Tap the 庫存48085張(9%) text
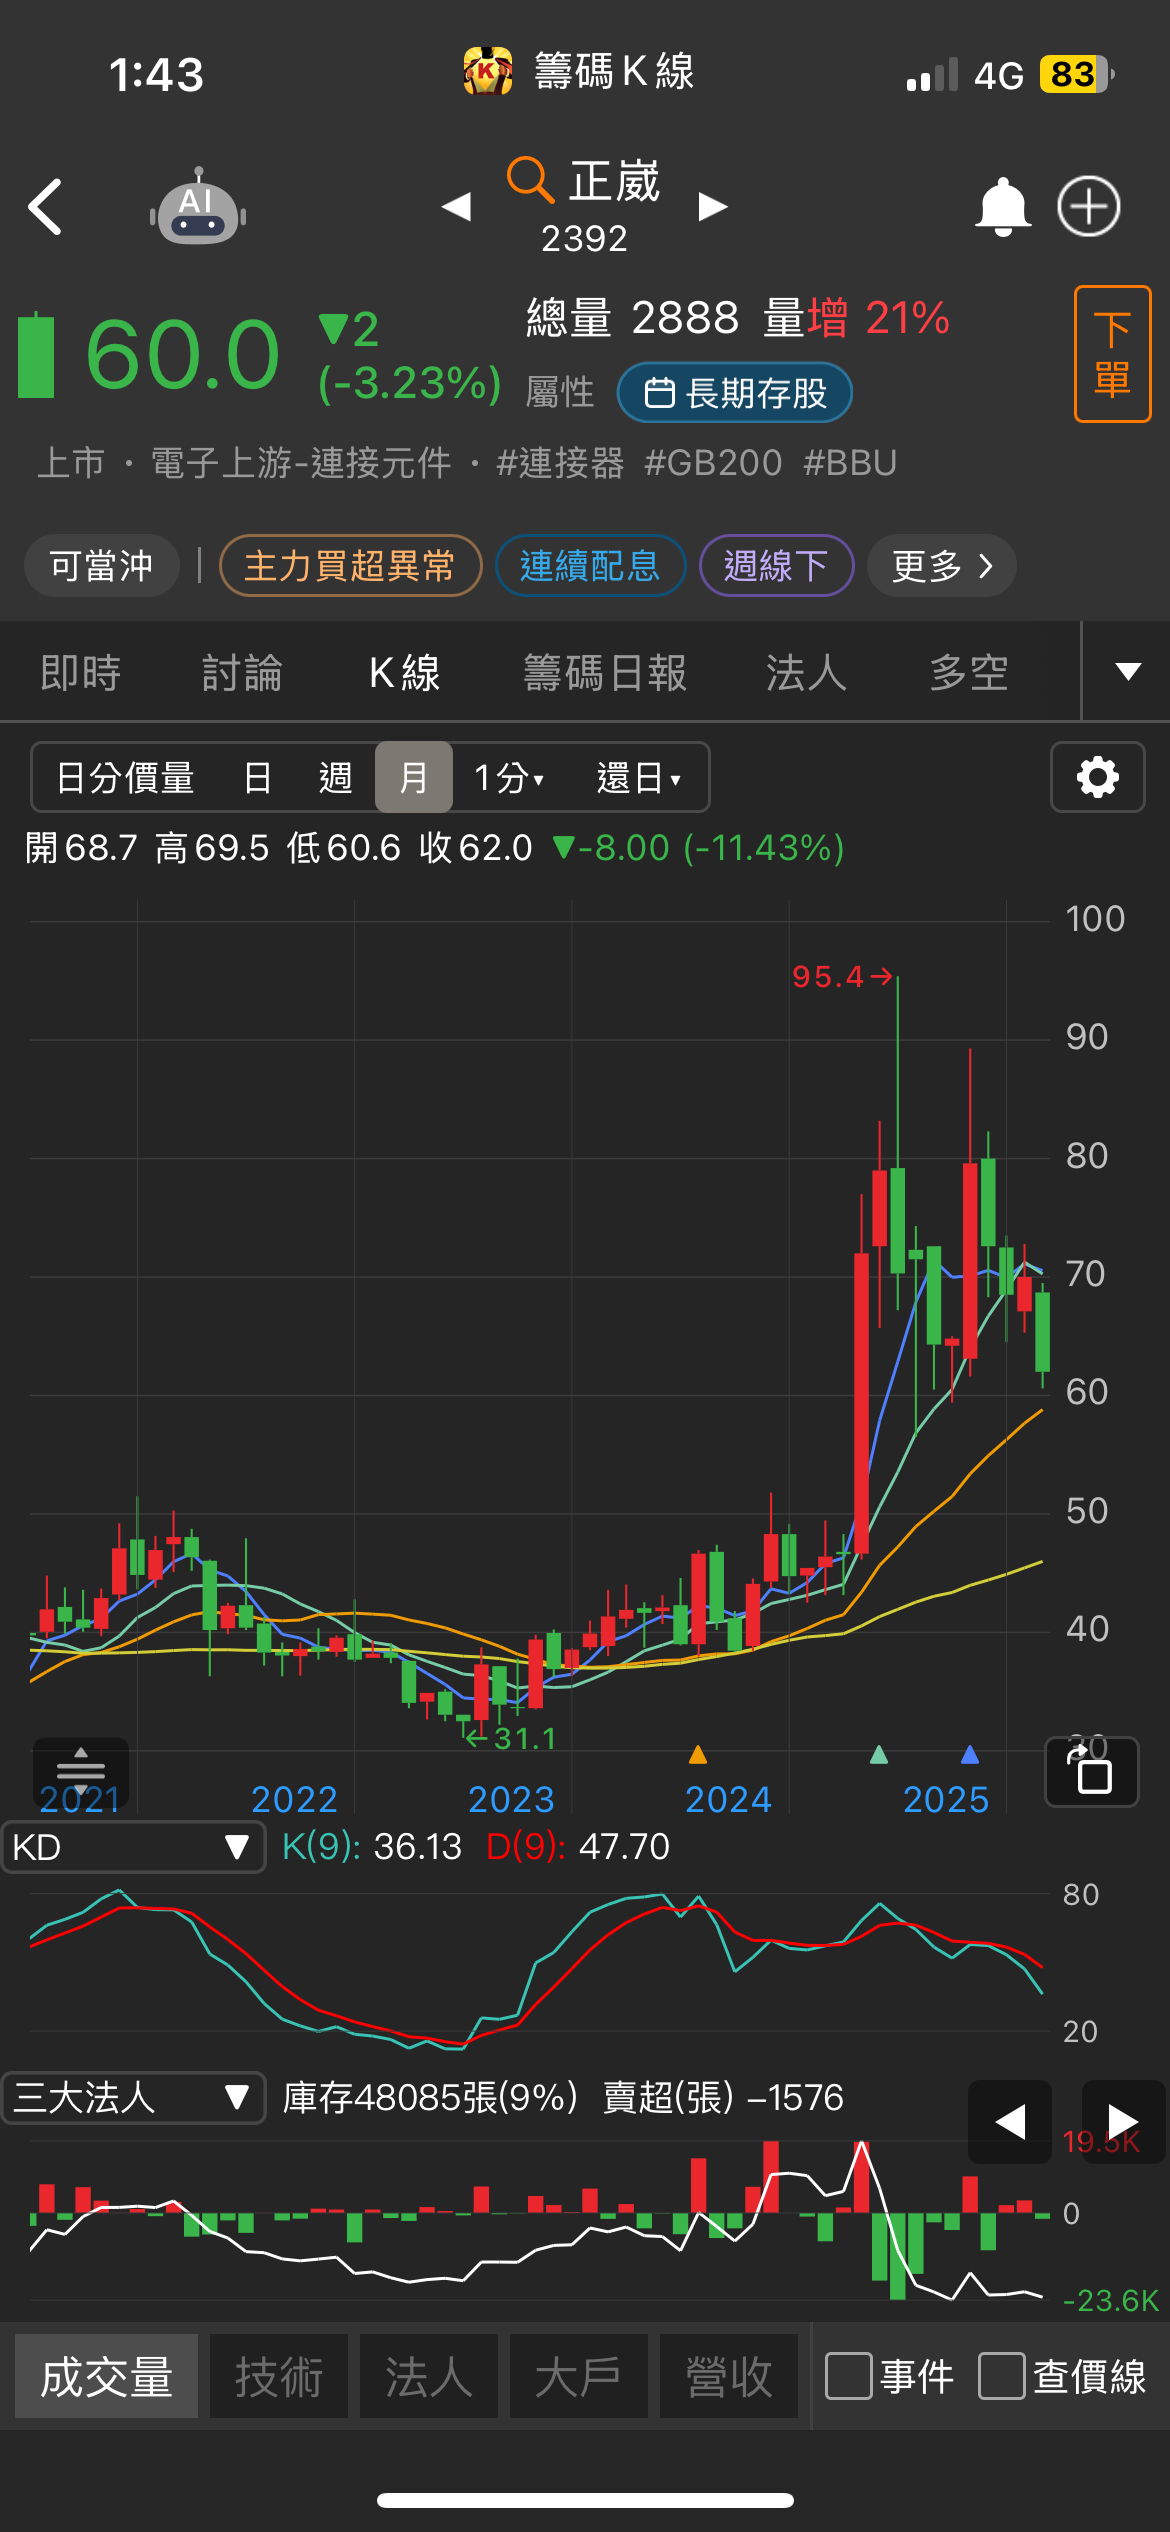 pos(430,2097)
